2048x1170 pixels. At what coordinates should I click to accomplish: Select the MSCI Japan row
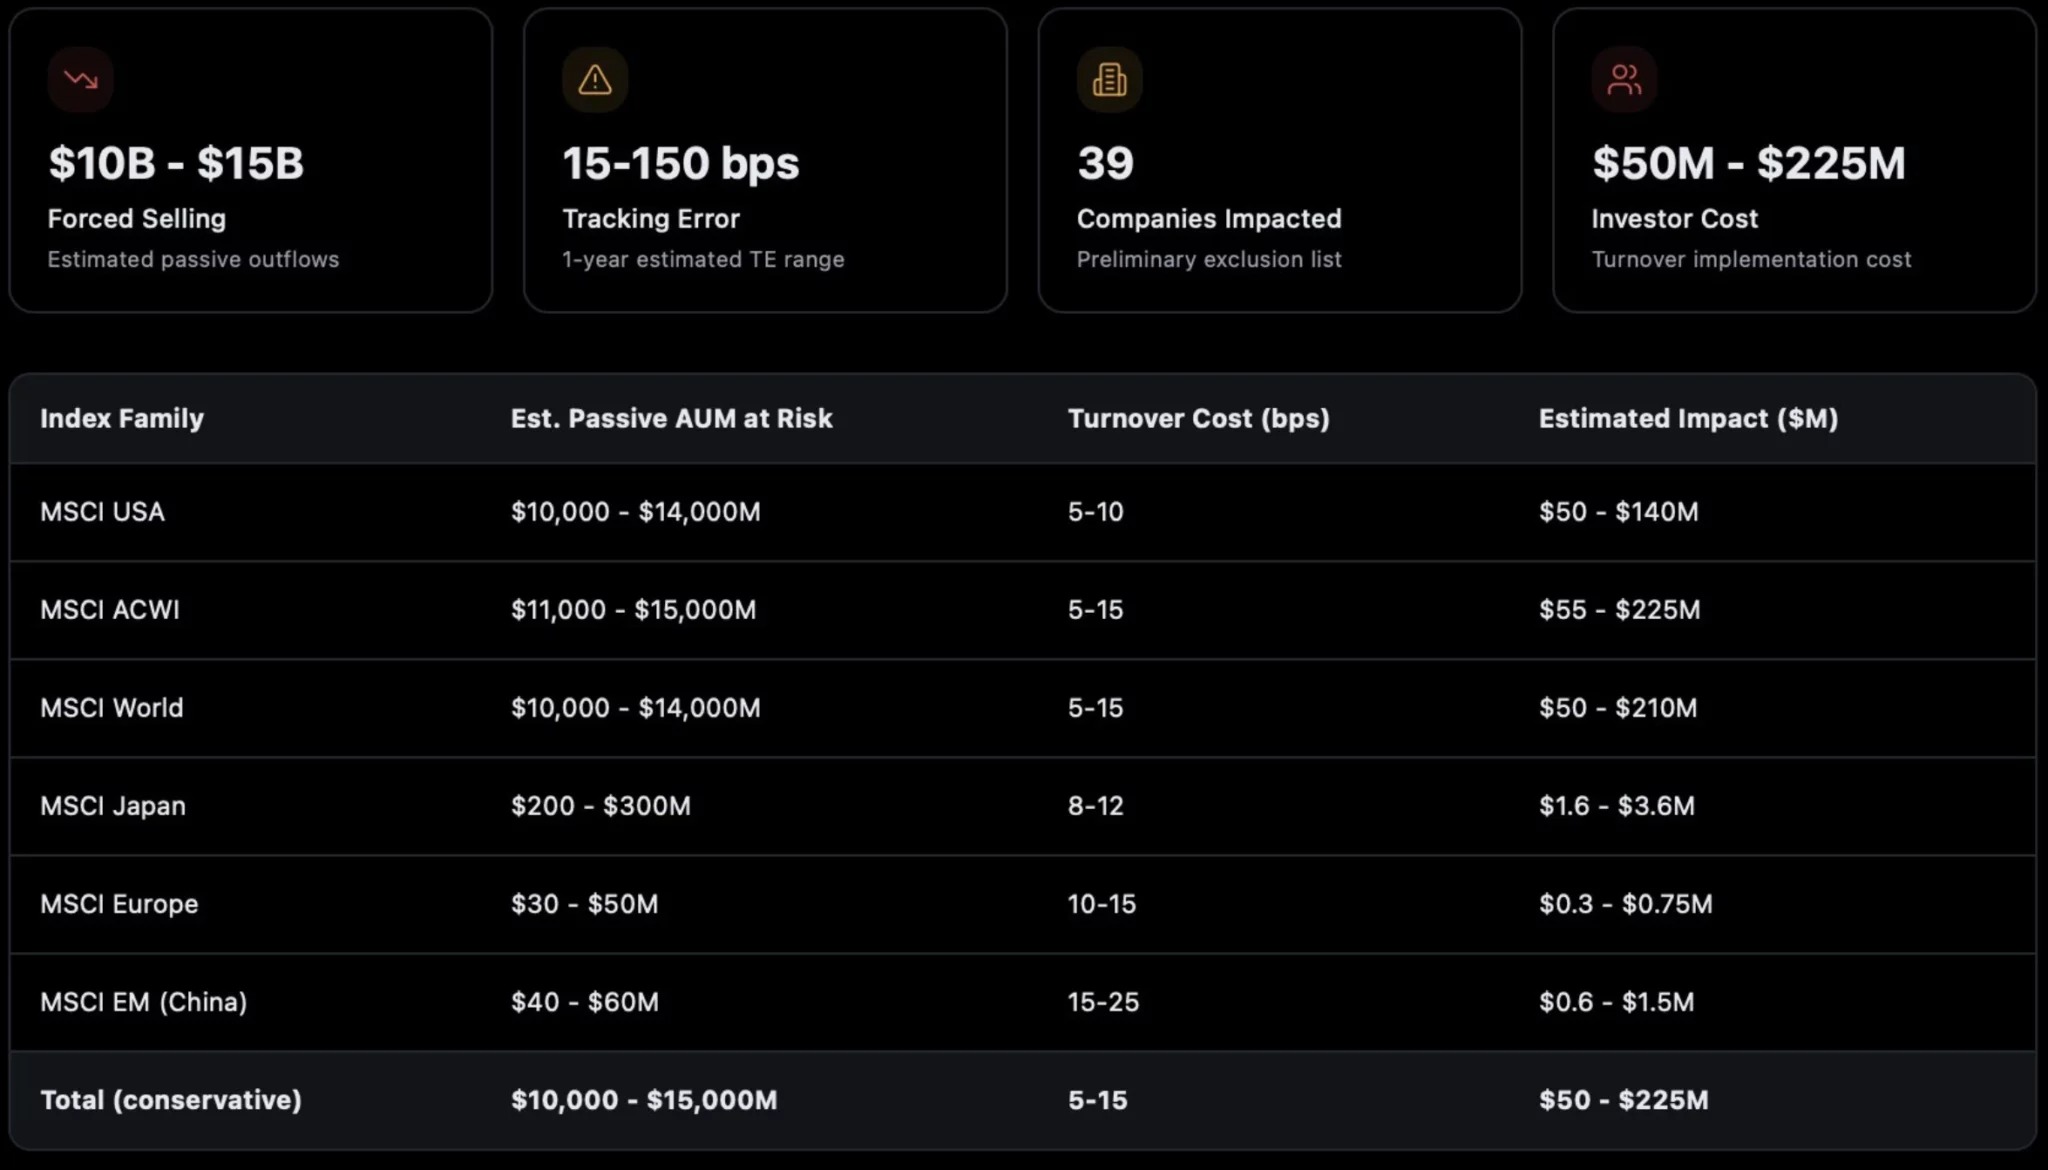pyautogui.click(x=1023, y=806)
